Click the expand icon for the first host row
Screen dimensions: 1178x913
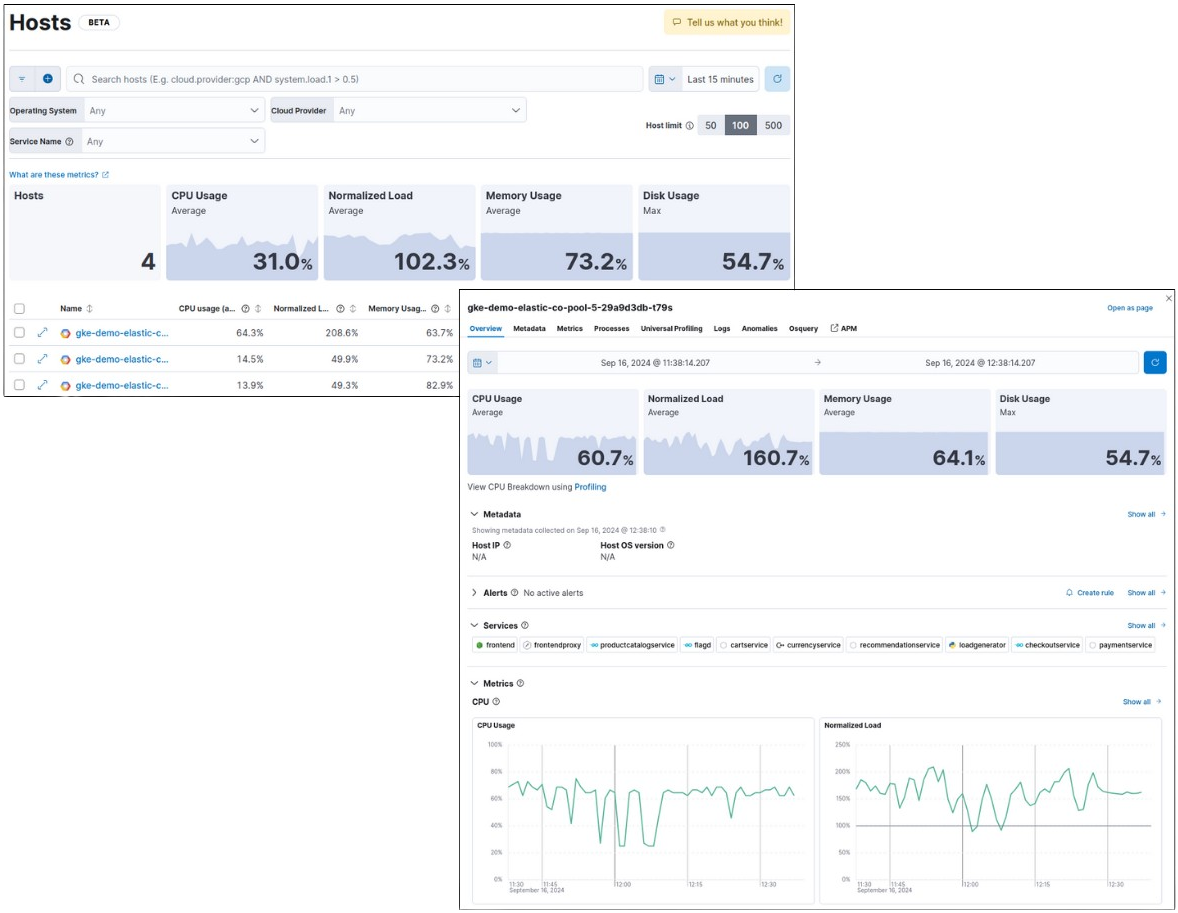pyautogui.click(x=42, y=332)
